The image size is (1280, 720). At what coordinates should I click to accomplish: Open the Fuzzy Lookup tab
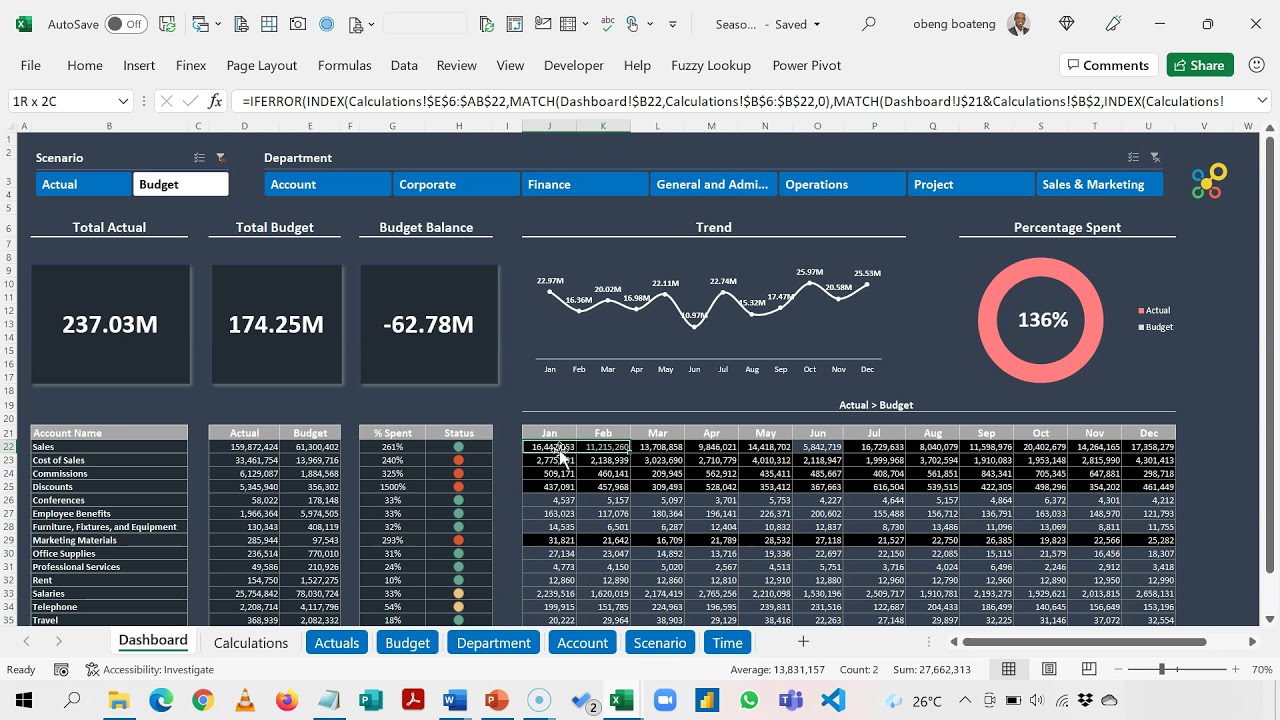(711, 65)
